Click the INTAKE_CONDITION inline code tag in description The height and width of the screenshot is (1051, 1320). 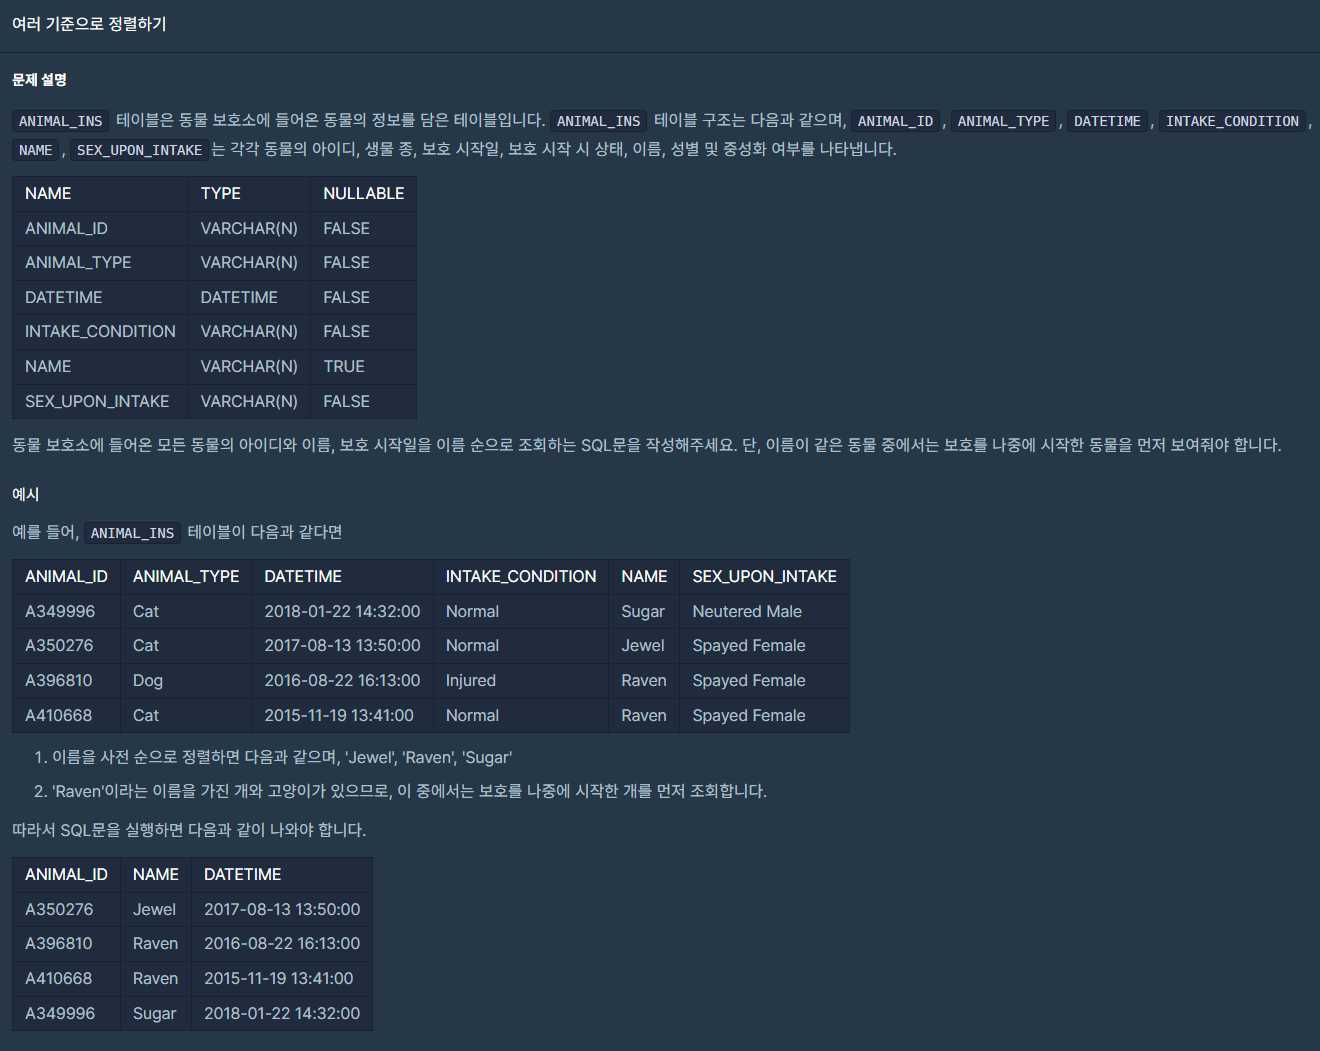[1231, 121]
